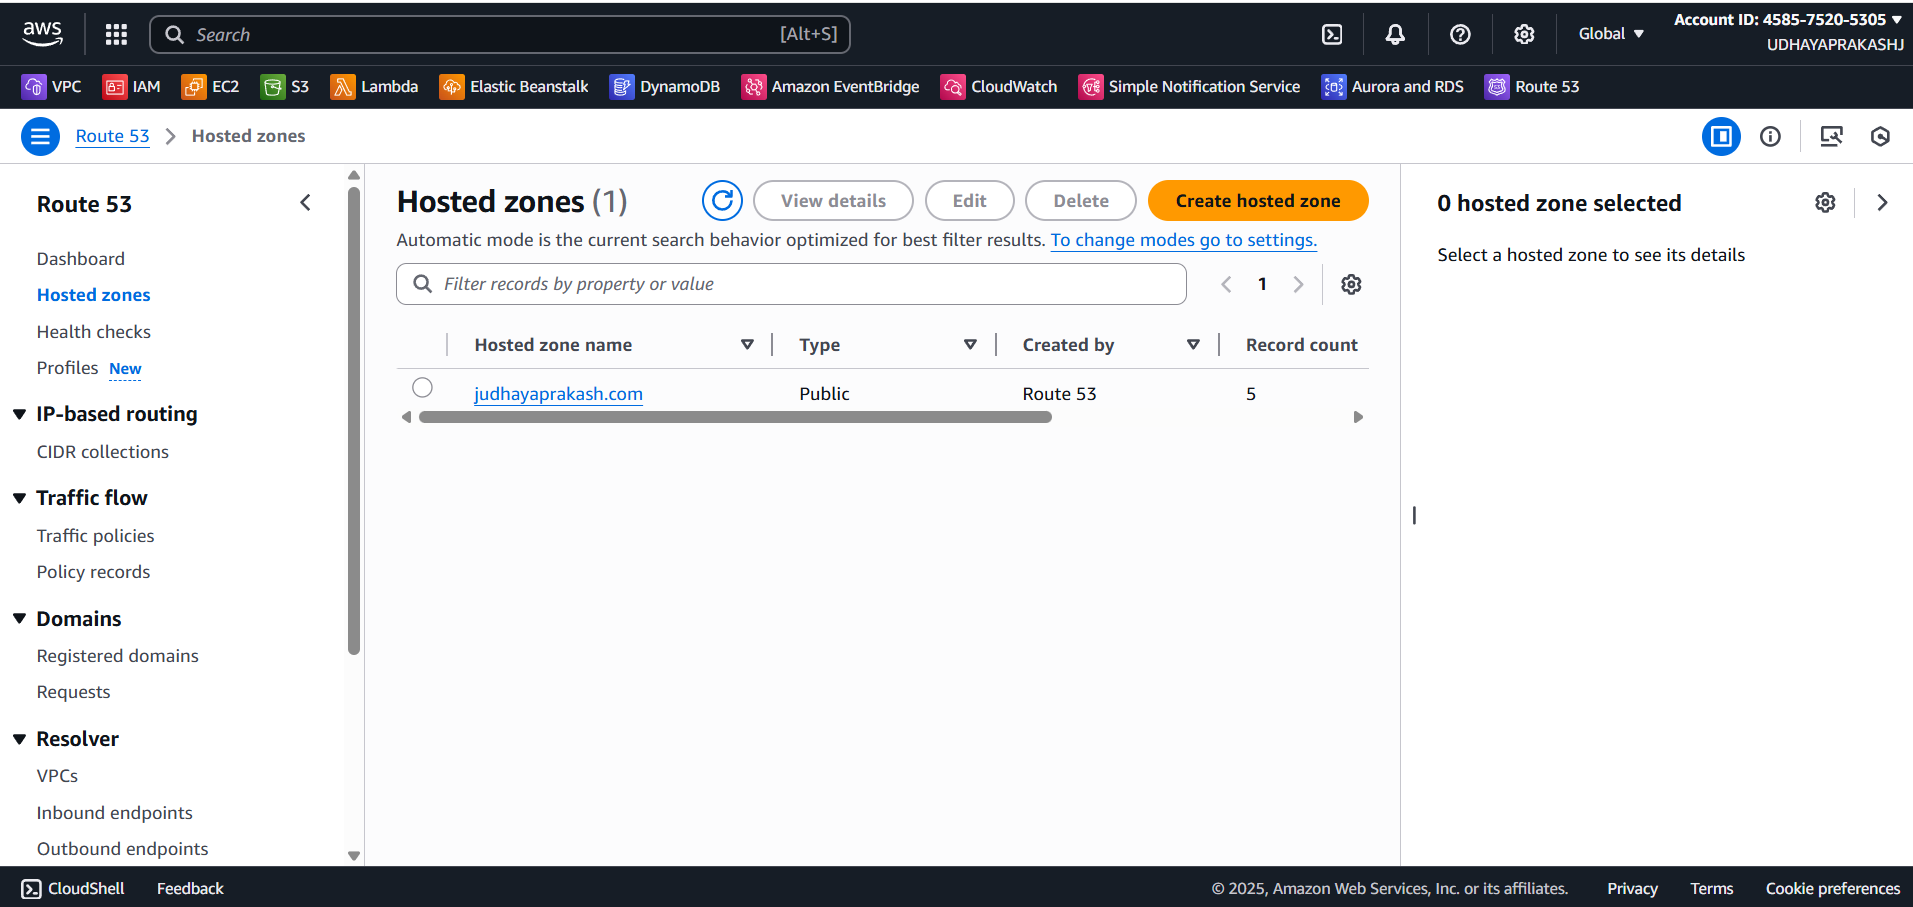The width and height of the screenshot is (1913, 907).
Task: Open Route 53 favorites bar shortcut
Action: [x=1532, y=87]
